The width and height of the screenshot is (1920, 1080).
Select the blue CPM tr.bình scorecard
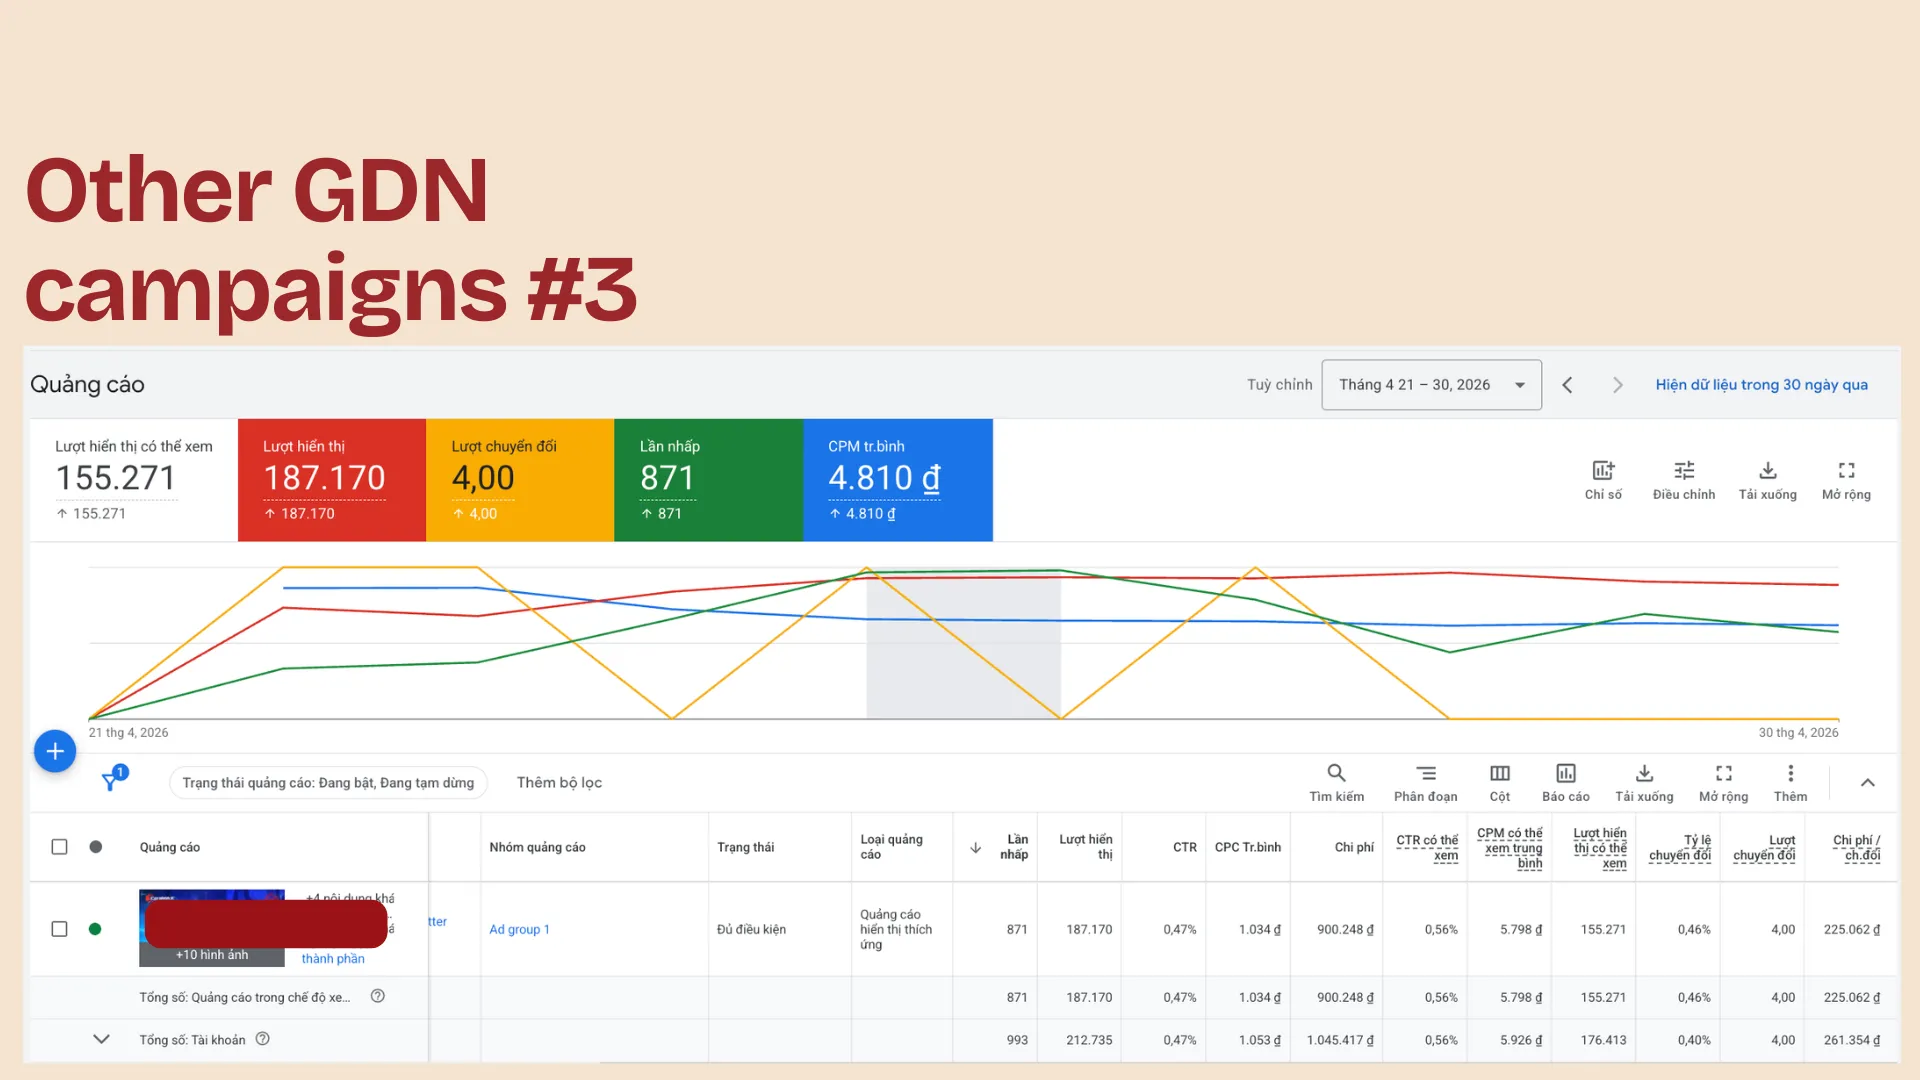(898, 480)
